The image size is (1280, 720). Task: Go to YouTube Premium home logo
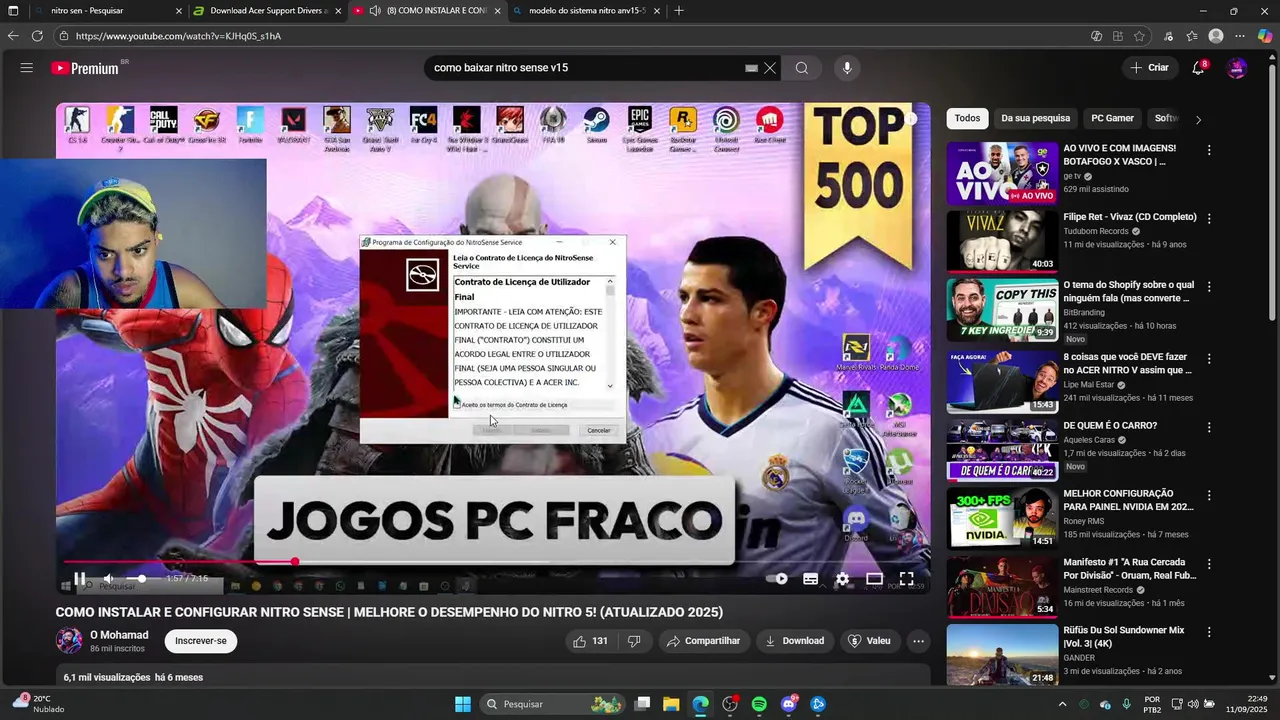(x=86, y=68)
